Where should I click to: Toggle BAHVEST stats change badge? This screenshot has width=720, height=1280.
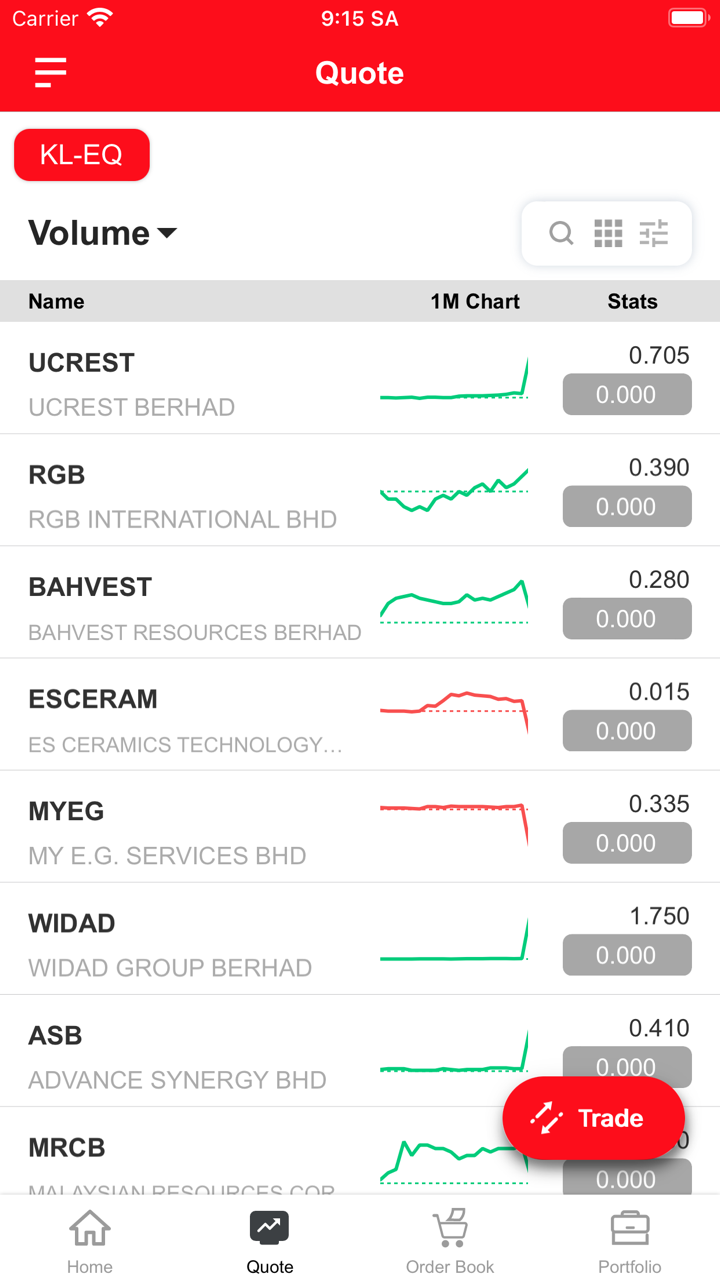[627, 619]
